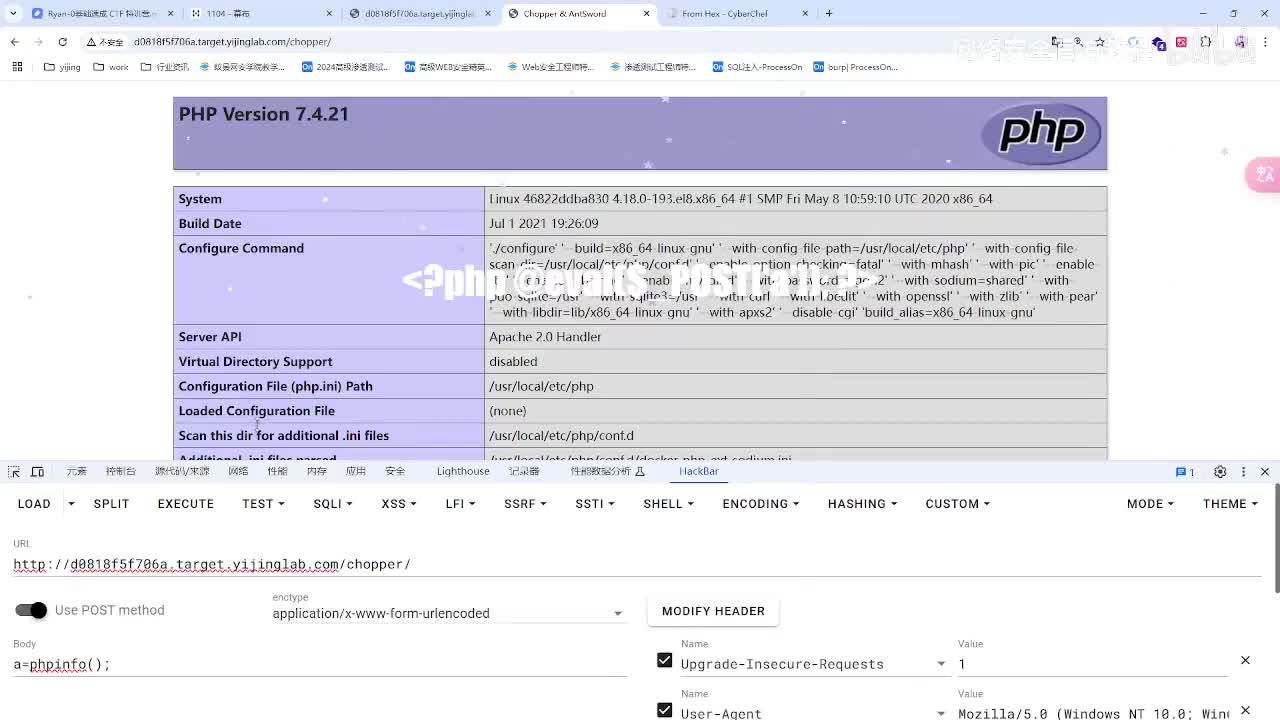The height and width of the screenshot is (720, 1280).
Task: Click the LOAD button in HackBar
Action: coord(34,504)
